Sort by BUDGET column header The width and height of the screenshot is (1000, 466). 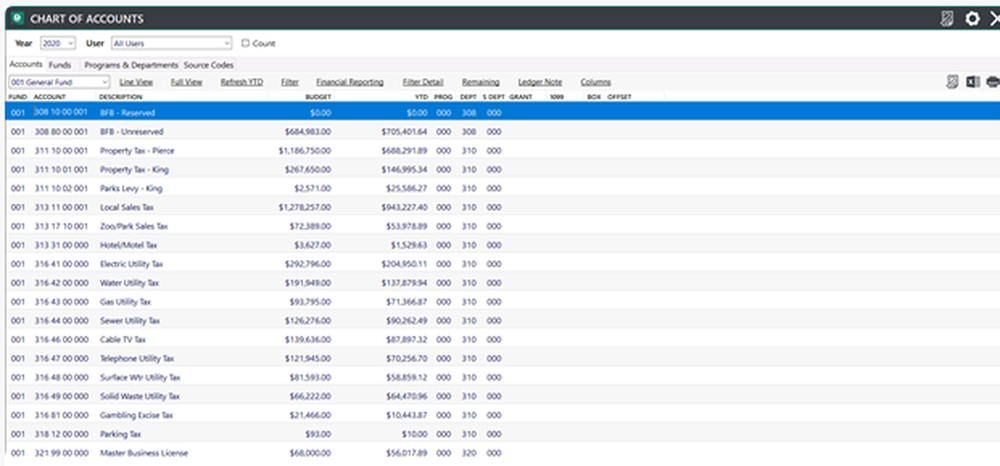pos(318,97)
